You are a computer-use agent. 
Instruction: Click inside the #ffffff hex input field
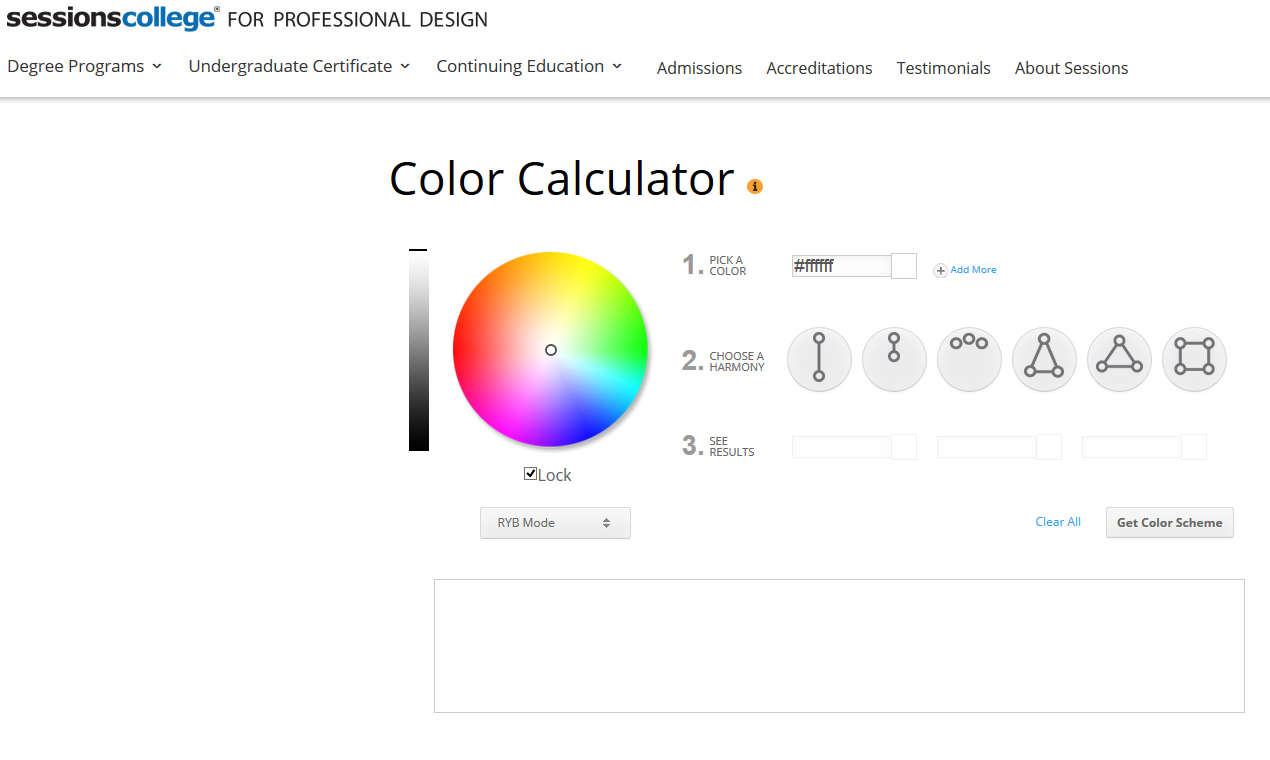tap(840, 265)
